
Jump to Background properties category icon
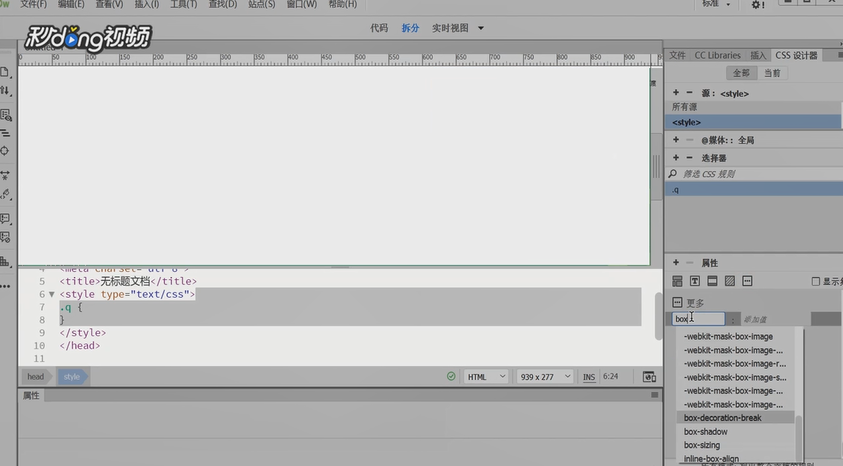click(730, 281)
